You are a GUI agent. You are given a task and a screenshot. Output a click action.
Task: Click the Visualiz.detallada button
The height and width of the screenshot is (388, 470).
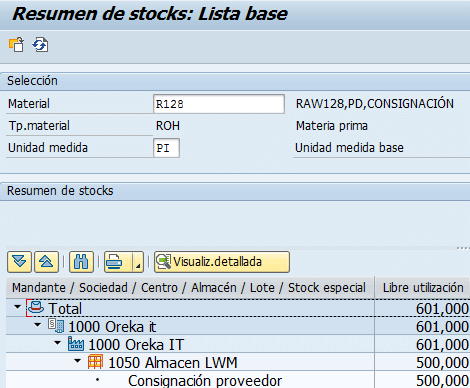point(222,262)
